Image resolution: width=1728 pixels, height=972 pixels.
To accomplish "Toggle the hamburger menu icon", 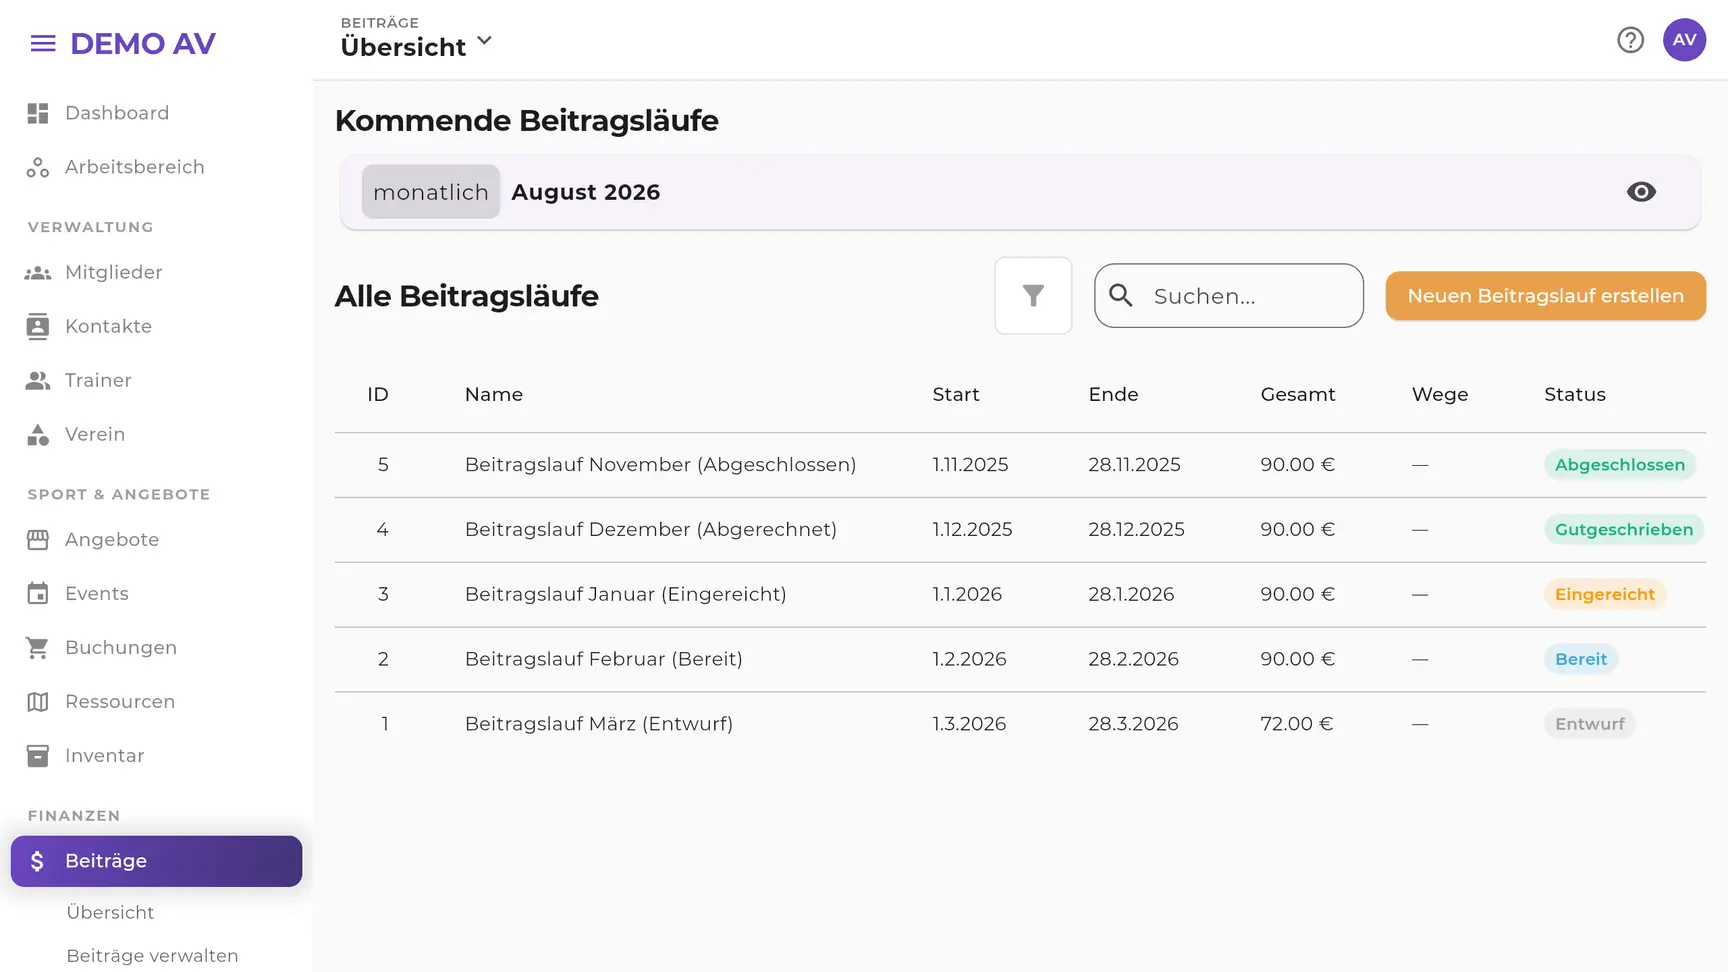I will click(43, 43).
